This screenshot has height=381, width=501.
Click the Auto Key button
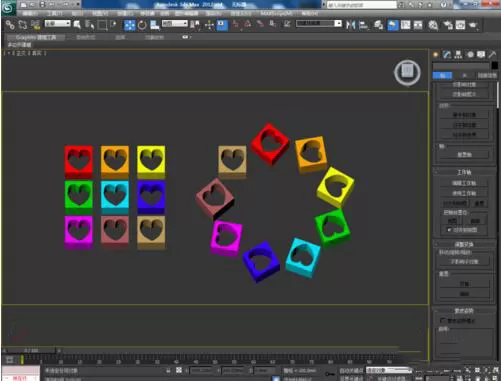click(x=352, y=370)
